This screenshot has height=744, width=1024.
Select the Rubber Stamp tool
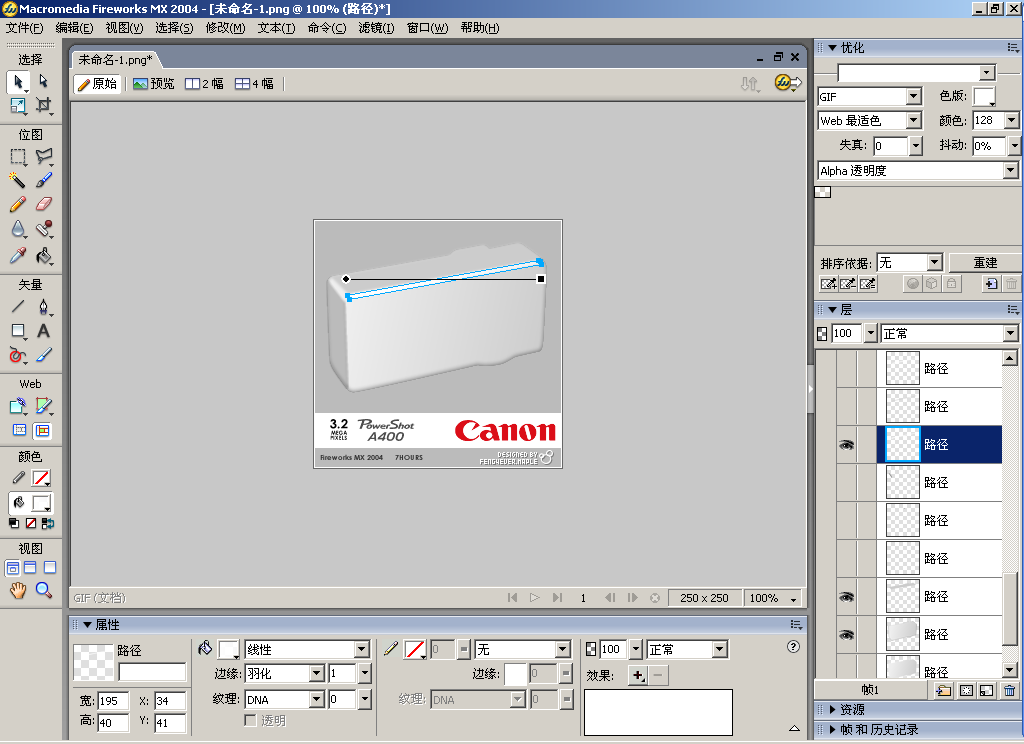pos(43,229)
